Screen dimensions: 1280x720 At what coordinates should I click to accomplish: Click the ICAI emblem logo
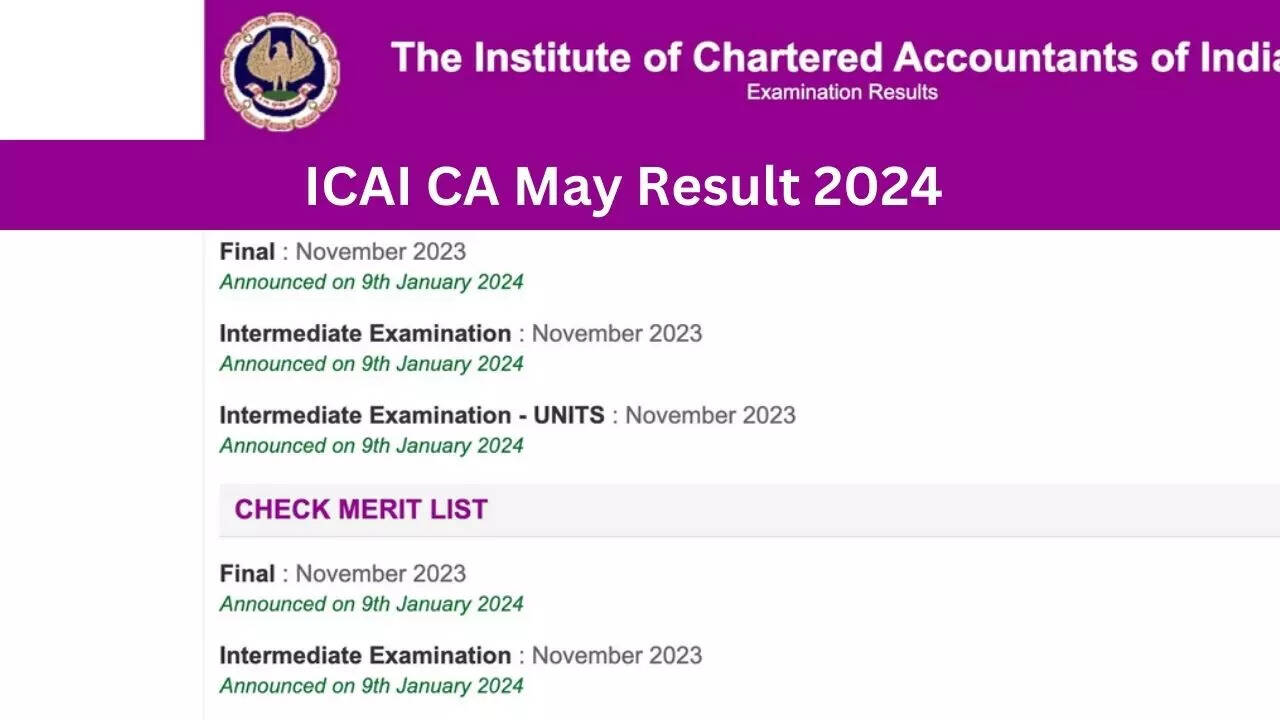tap(280, 71)
